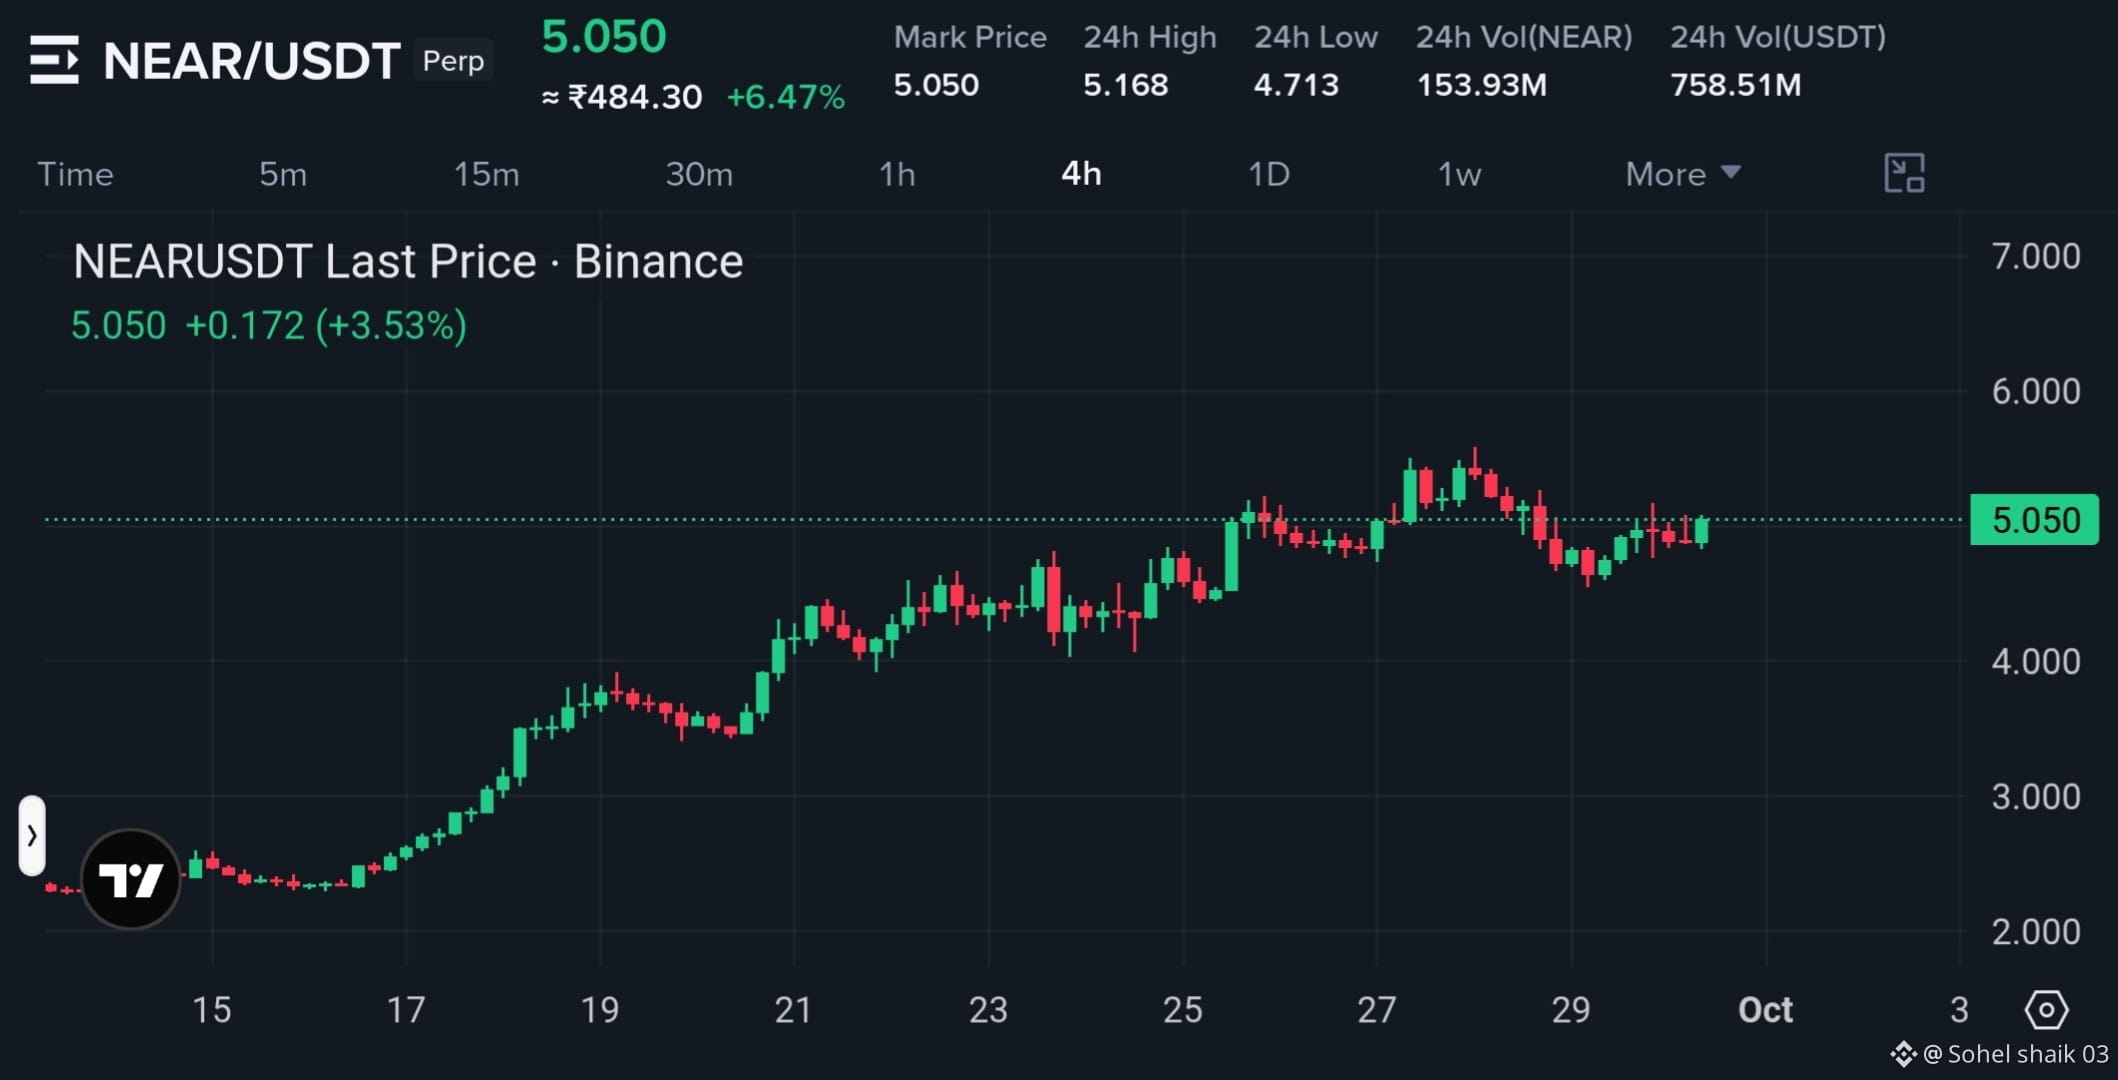Click the NEARUSDT Last Price Binance legend
The image size is (2118, 1080).
[x=408, y=262]
